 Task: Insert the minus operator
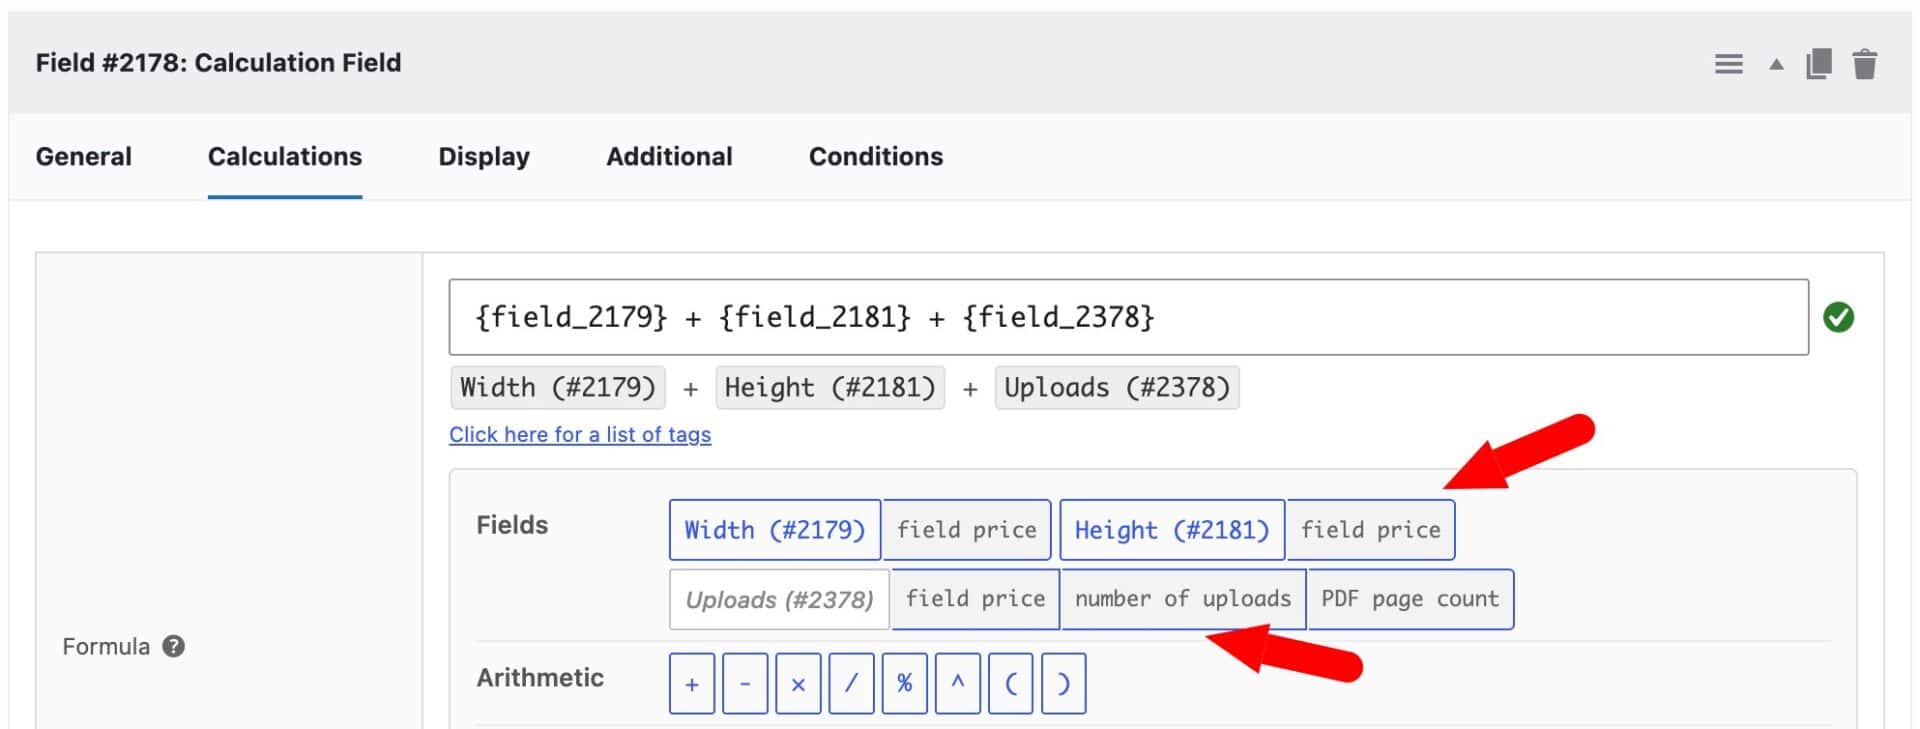click(x=745, y=684)
